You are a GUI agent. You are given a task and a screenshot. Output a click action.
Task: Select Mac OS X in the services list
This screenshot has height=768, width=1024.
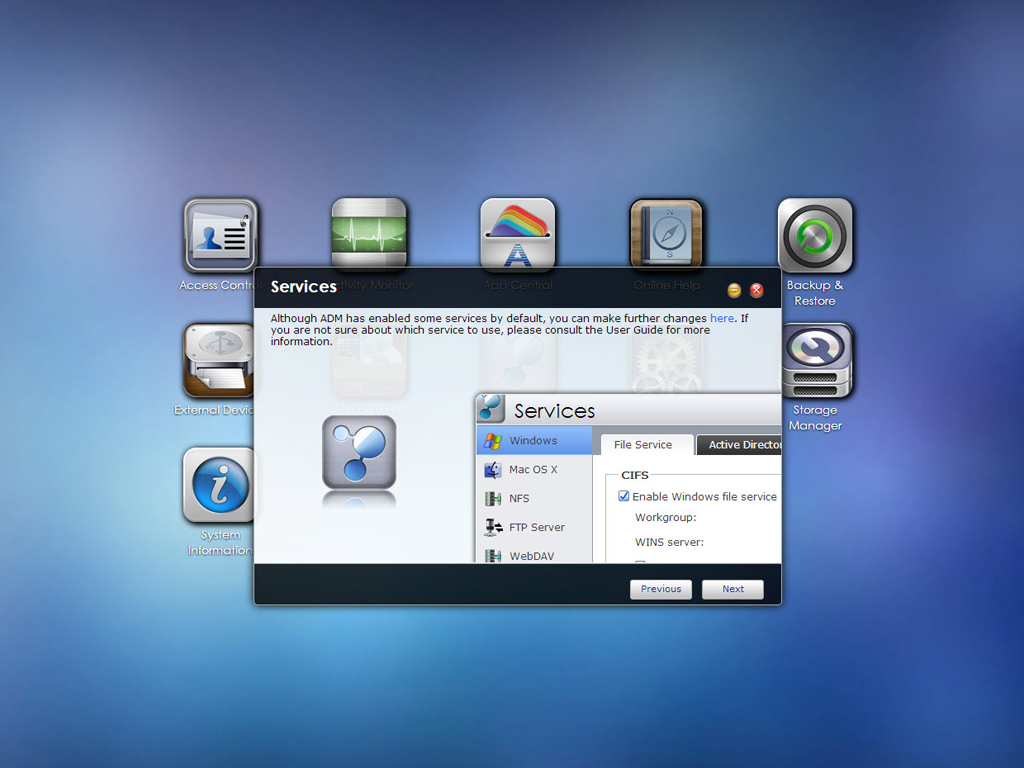pos(535,470)
